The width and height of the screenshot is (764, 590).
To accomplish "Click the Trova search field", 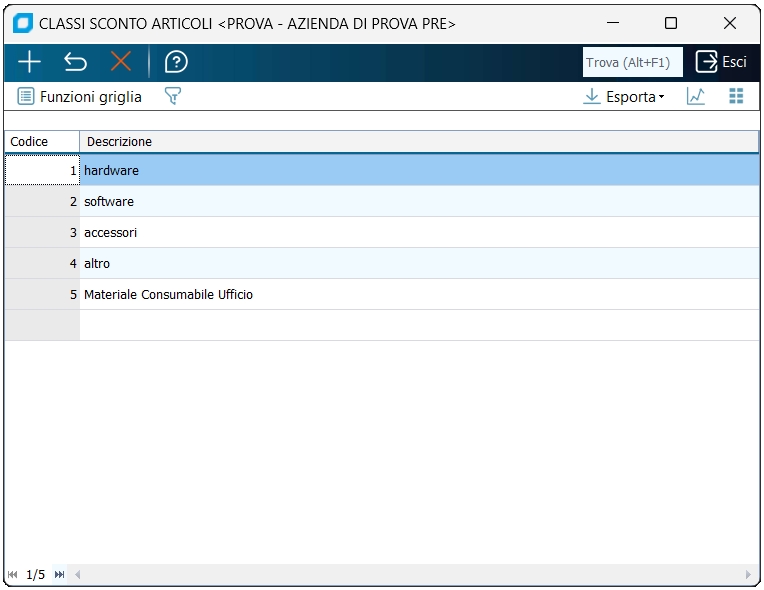I will 632,62.
